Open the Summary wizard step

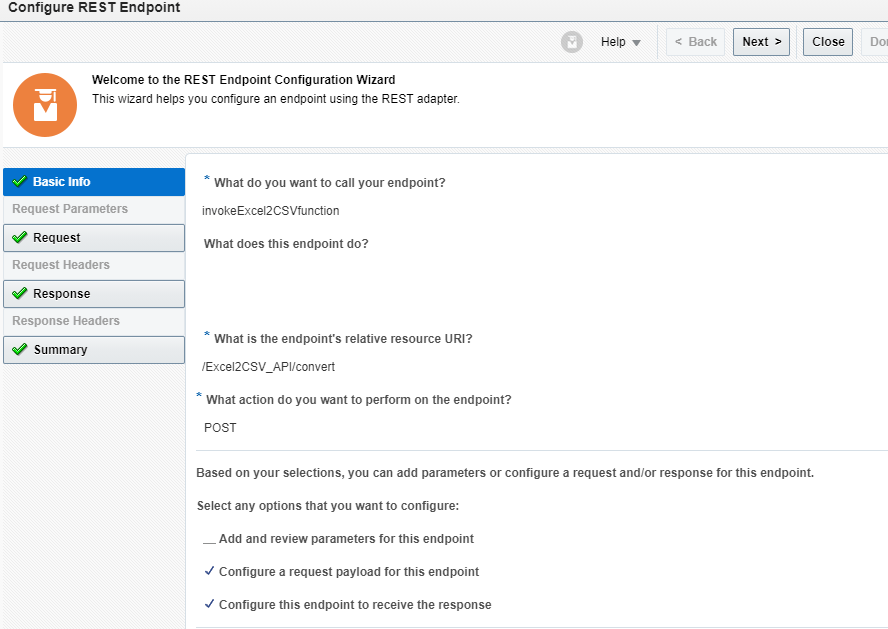pos(60,350)
